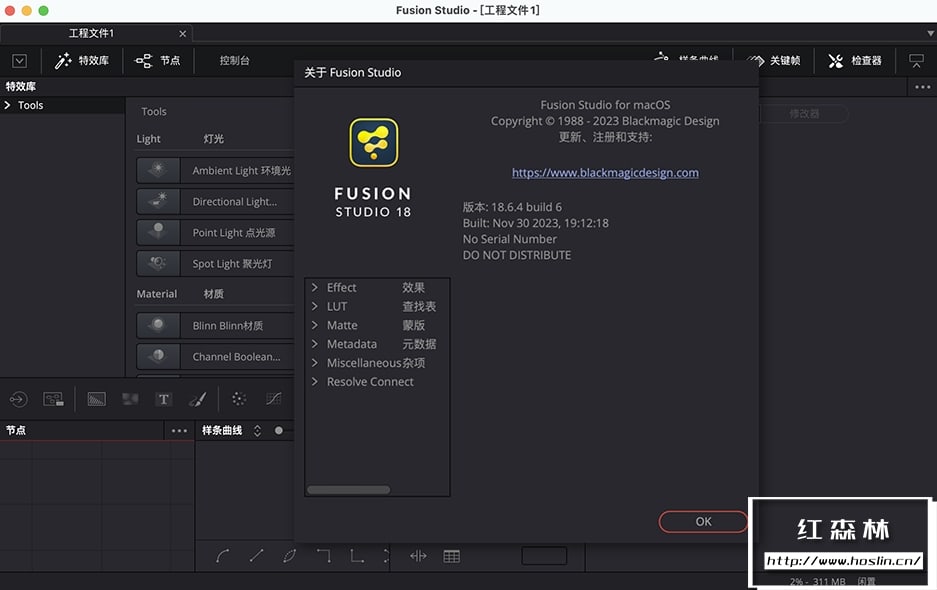937x590 pixels.
Task: Click the second node-tree toolbar icon
Action: click(x=53, y=399)
